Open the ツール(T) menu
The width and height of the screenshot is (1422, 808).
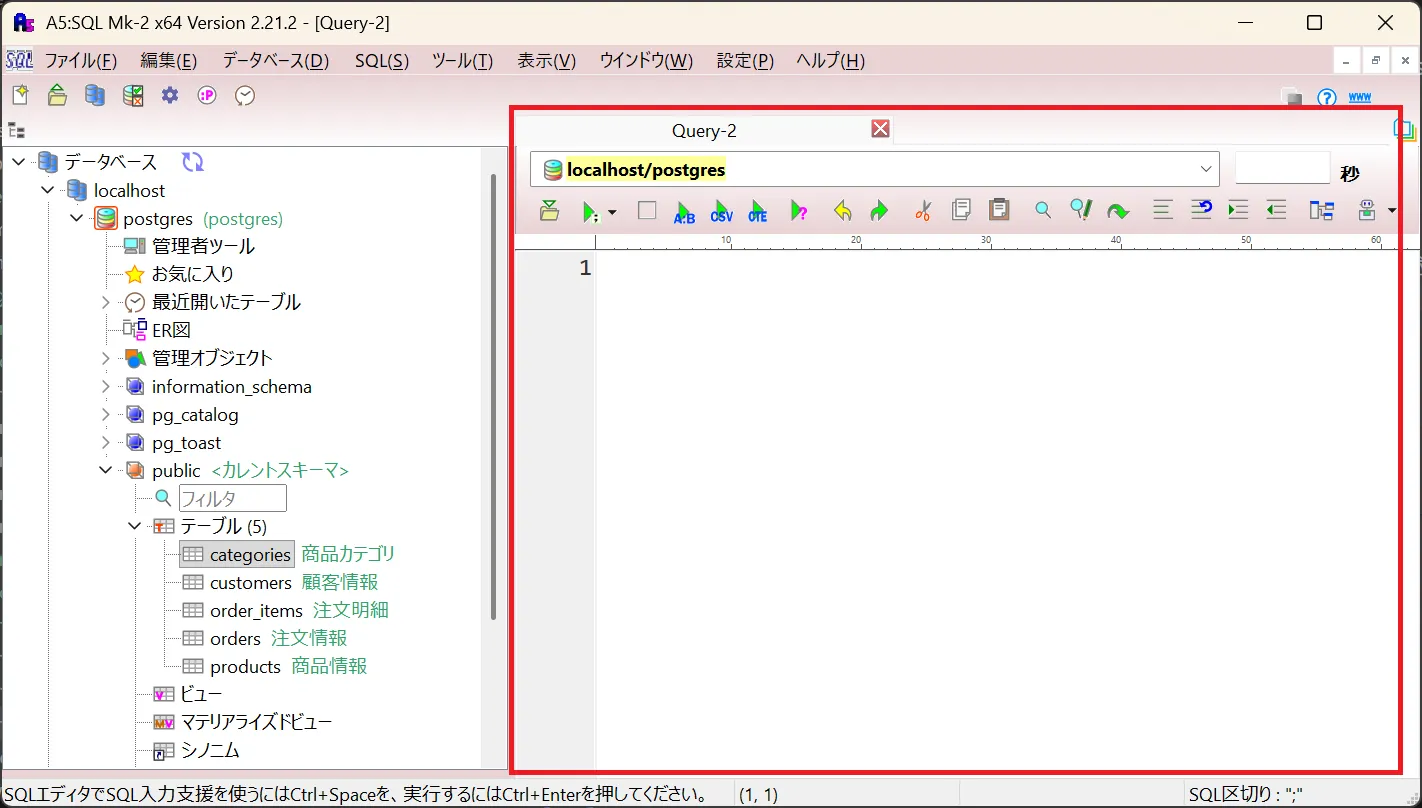(x=462, y=61)
